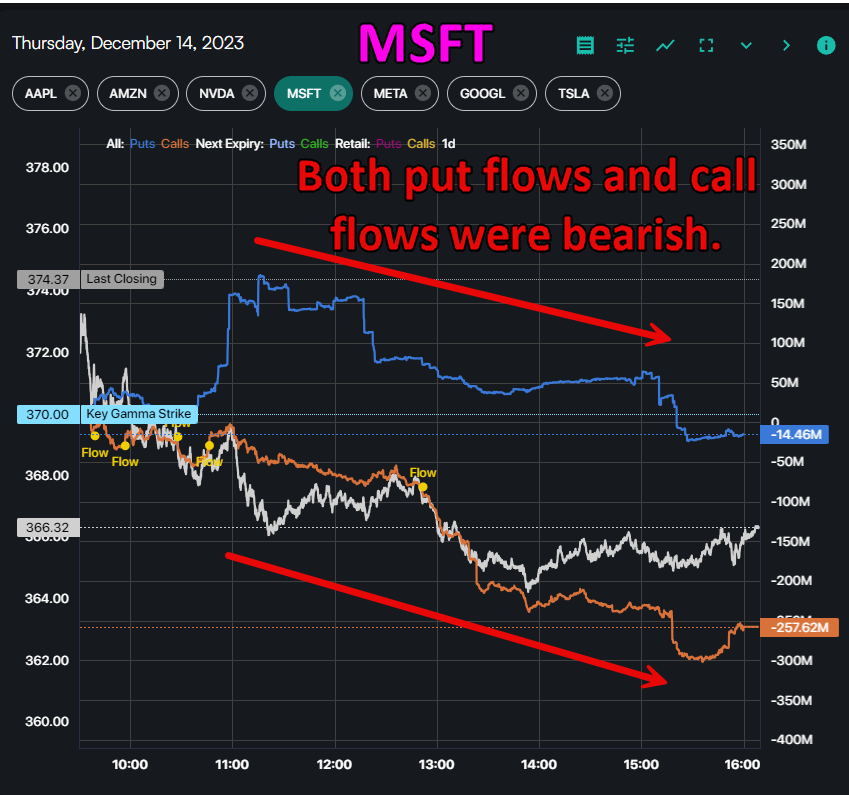The height and width of the screenshot is (795, 849).
Task: Enter fullscreen using the expand icon
Action: (706, 45)
